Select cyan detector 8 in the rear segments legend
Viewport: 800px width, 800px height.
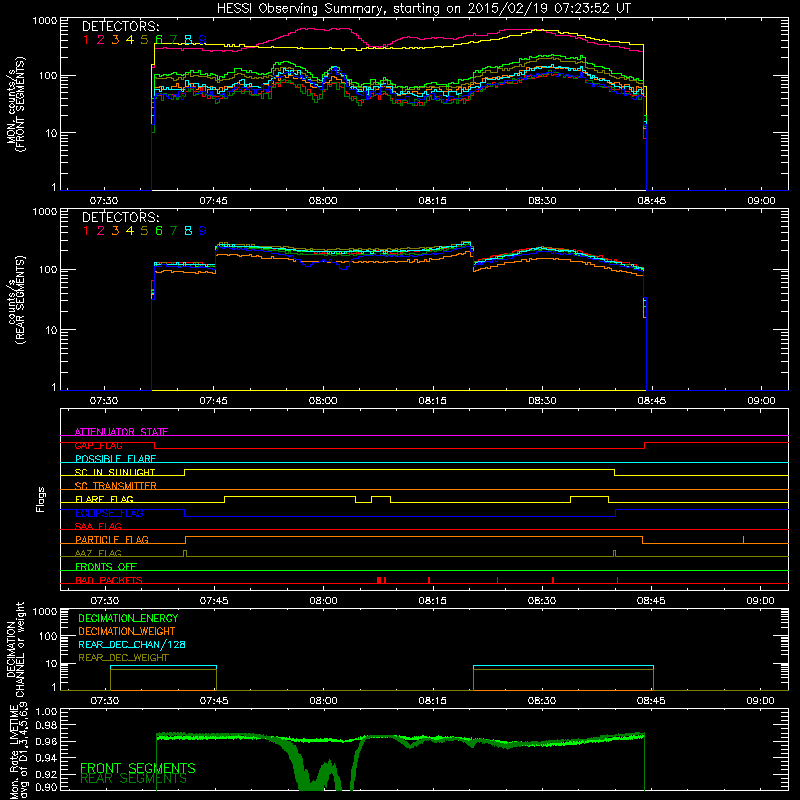tap(188, 231)
